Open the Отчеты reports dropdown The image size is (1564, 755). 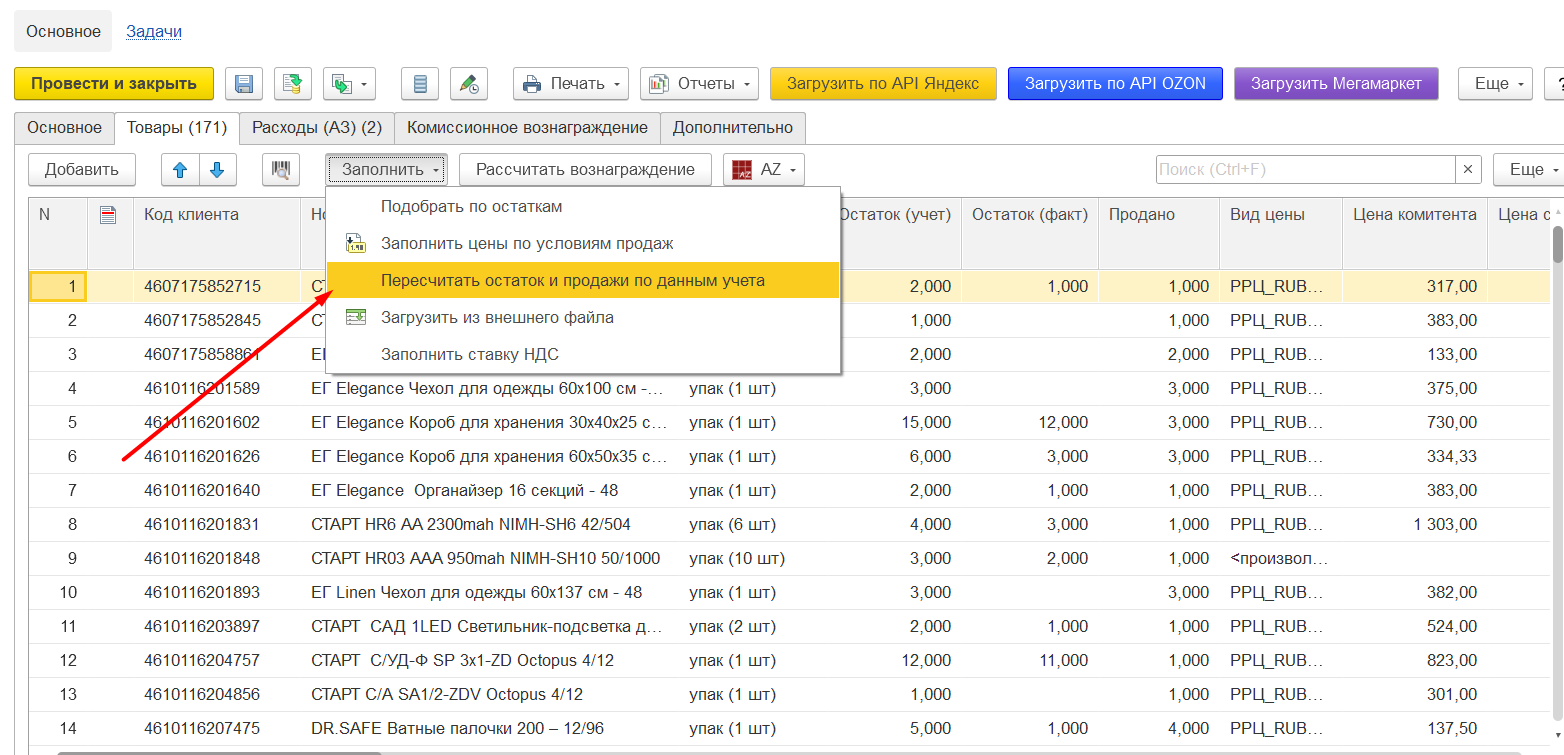pos(699,84)
